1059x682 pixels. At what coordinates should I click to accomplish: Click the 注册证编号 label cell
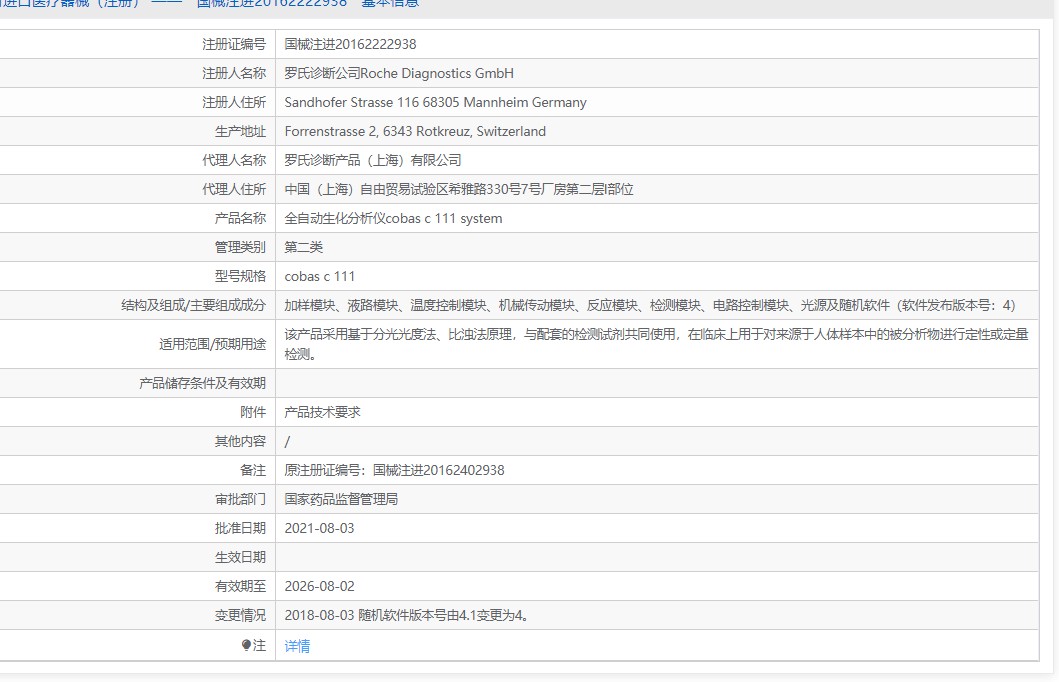pyautogui.click(x=234, y=44)
